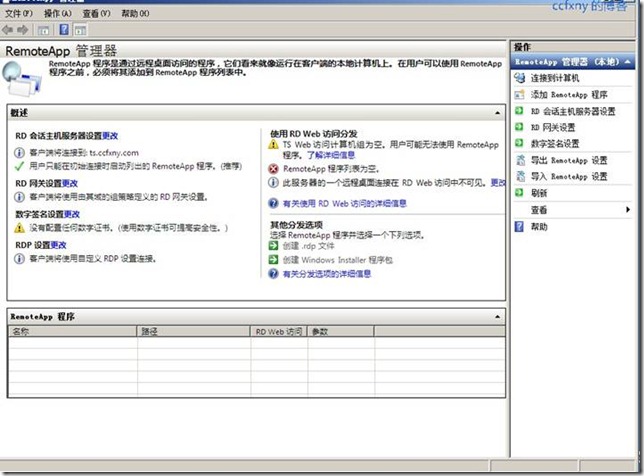Image resolution: width=644 pixels, height=476 pixels.
Task: Click the Forward arrow toolbar icon
Action: [x=23, y=30]
